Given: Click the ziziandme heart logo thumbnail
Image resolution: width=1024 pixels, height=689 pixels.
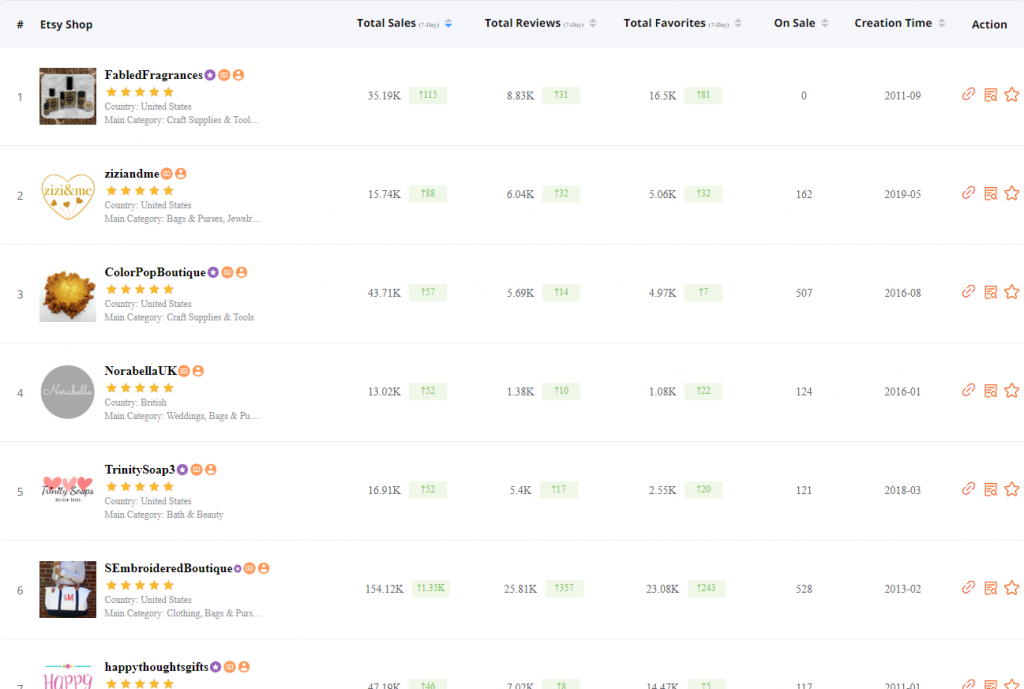Looking at the screenshot, I should pos(68,194).
